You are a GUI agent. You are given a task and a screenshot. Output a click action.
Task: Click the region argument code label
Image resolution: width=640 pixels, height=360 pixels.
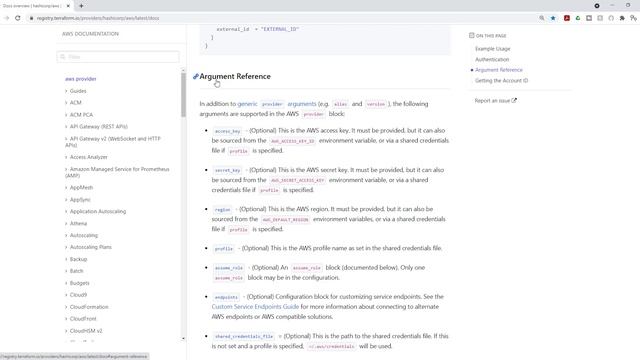pyautogui.click(x=222, y=209)
